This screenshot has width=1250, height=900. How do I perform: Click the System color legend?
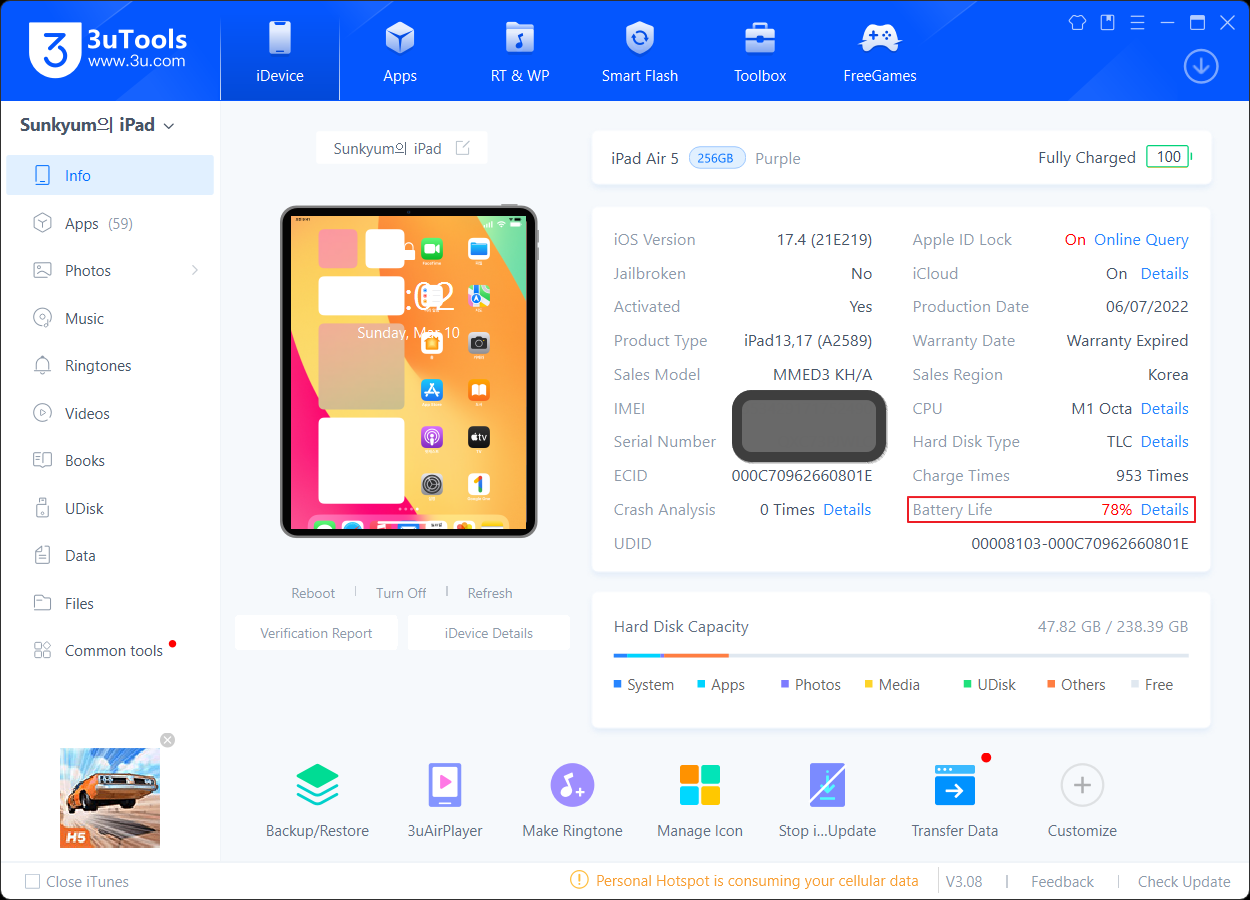644,685
